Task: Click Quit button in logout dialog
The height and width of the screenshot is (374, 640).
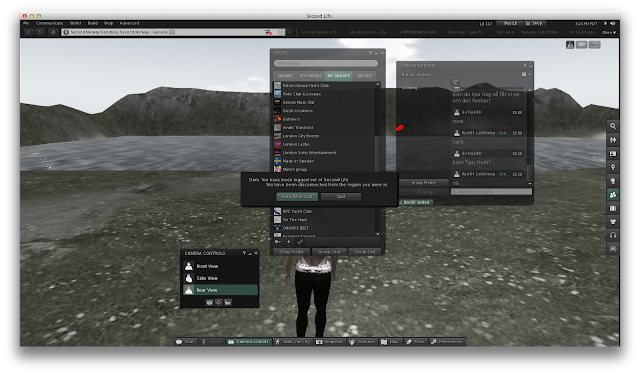Action: (x=341, y=196)
